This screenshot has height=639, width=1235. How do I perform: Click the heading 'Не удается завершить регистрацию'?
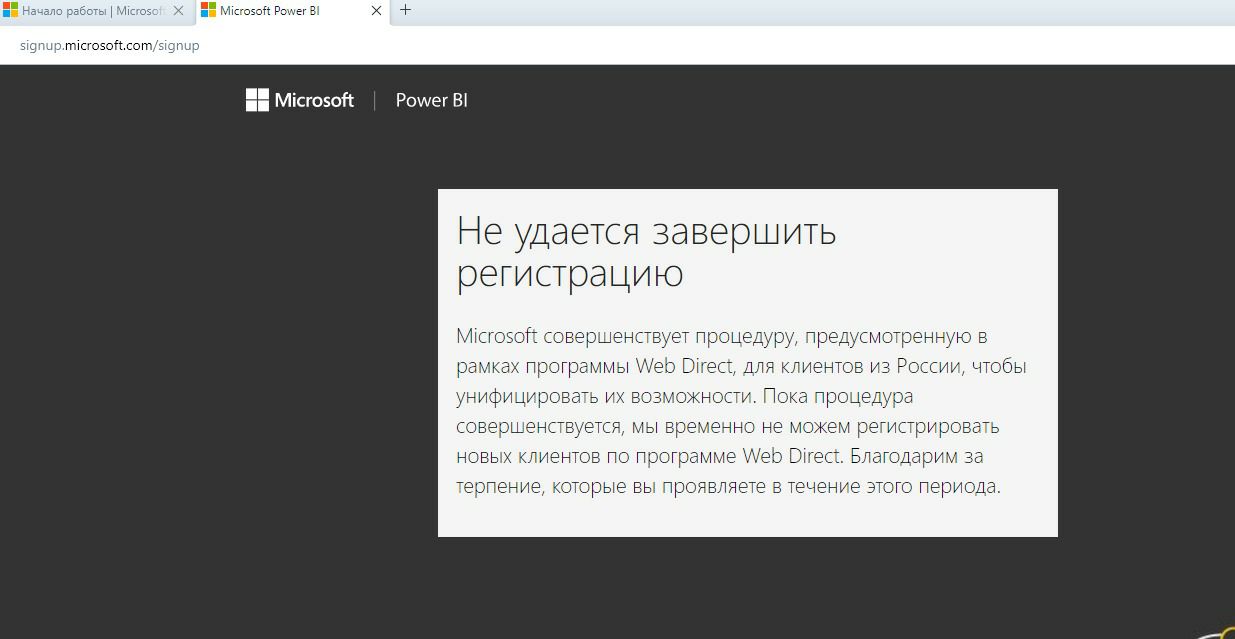[x=646, y=251]
